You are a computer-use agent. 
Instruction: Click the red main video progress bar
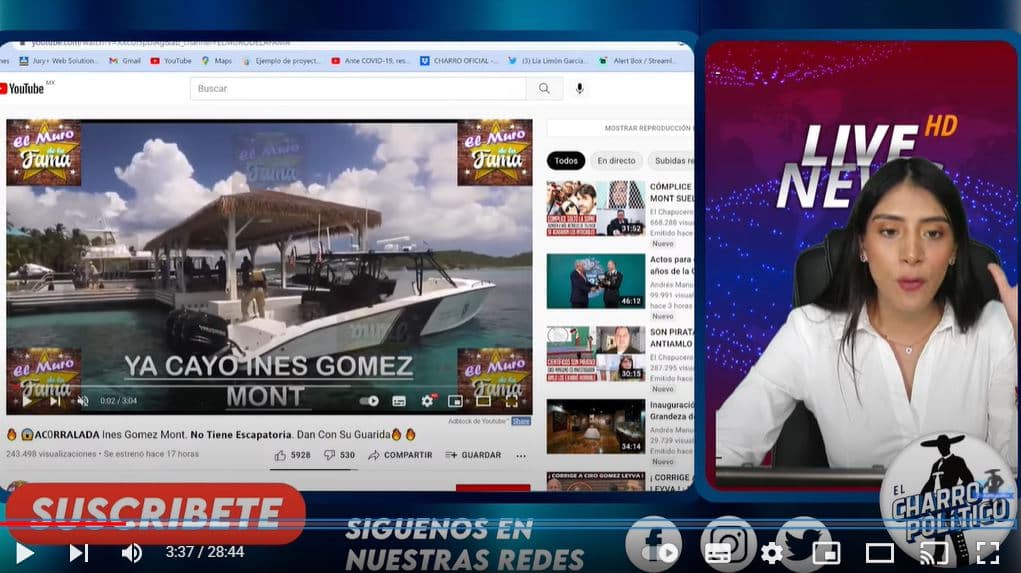click(x=65, y=524)
